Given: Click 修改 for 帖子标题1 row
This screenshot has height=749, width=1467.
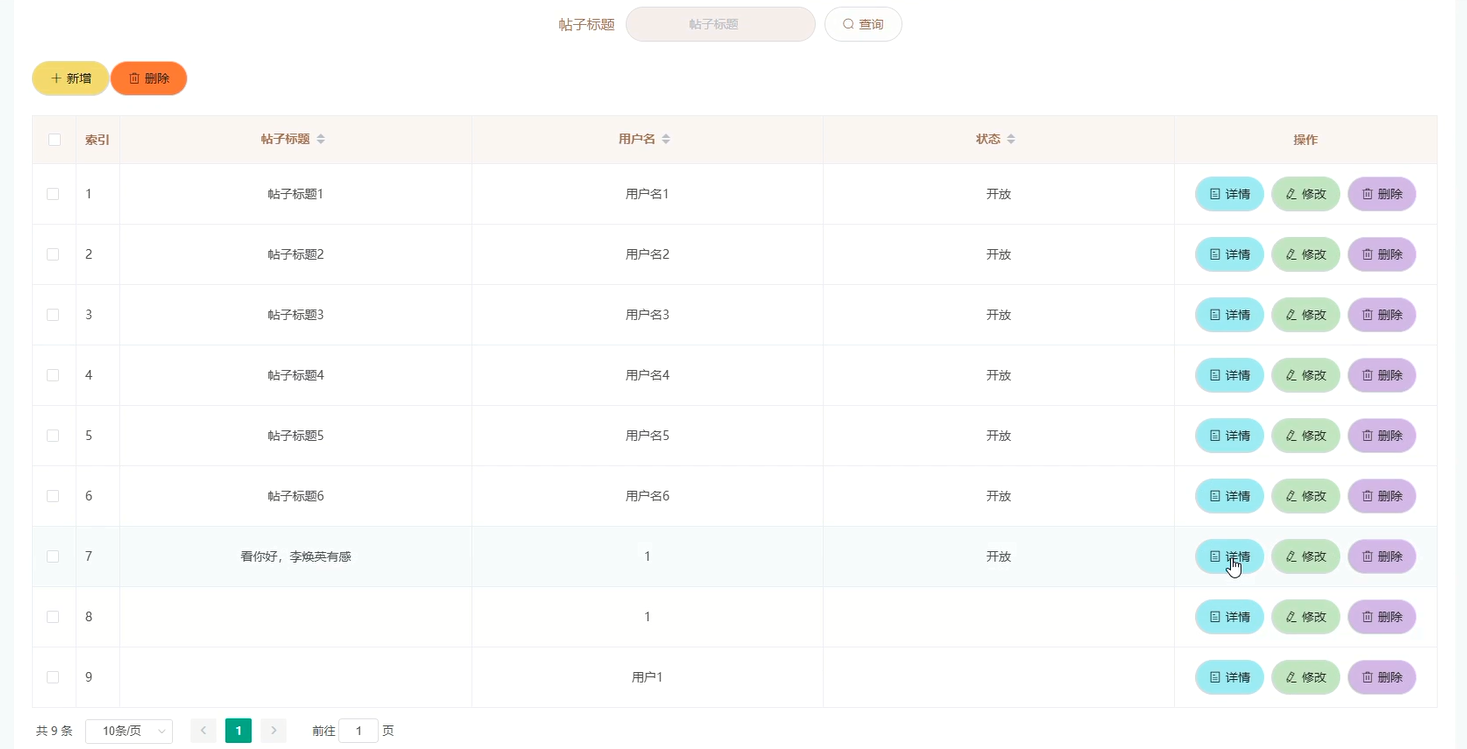Looking at the screenshot, I should [1305, 194].
